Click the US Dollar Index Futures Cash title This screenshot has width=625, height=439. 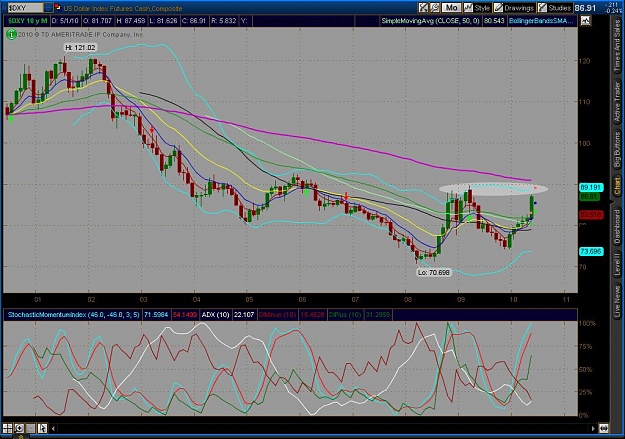(x=123, y=8)
